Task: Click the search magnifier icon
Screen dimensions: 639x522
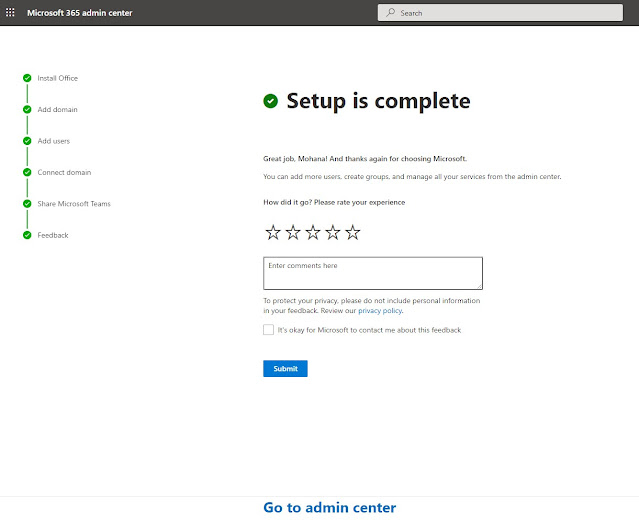Action: (x=390, y=12)
